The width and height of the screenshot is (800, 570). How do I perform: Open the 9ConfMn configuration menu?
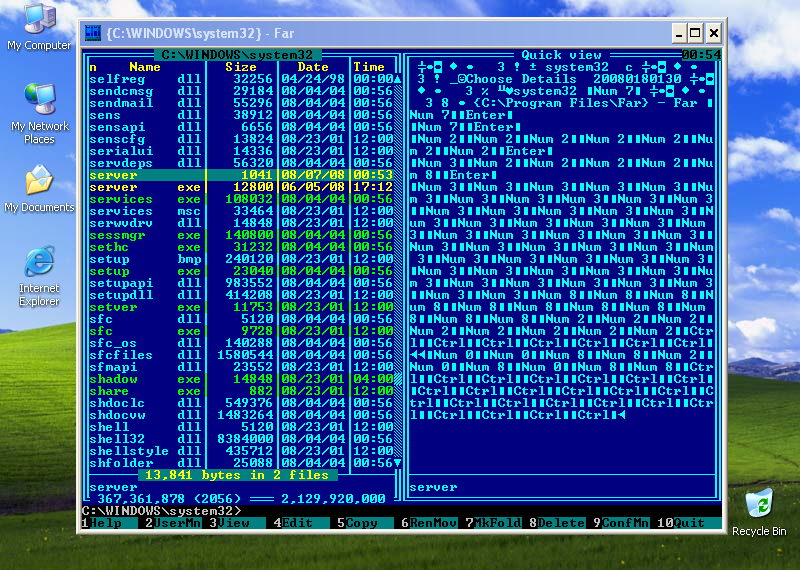620,523
